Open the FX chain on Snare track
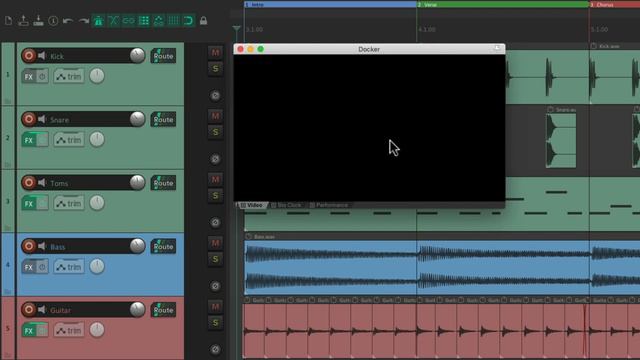The width and height of the screenshot is (640, 360). pyautogui.click(x=29, y=140)
